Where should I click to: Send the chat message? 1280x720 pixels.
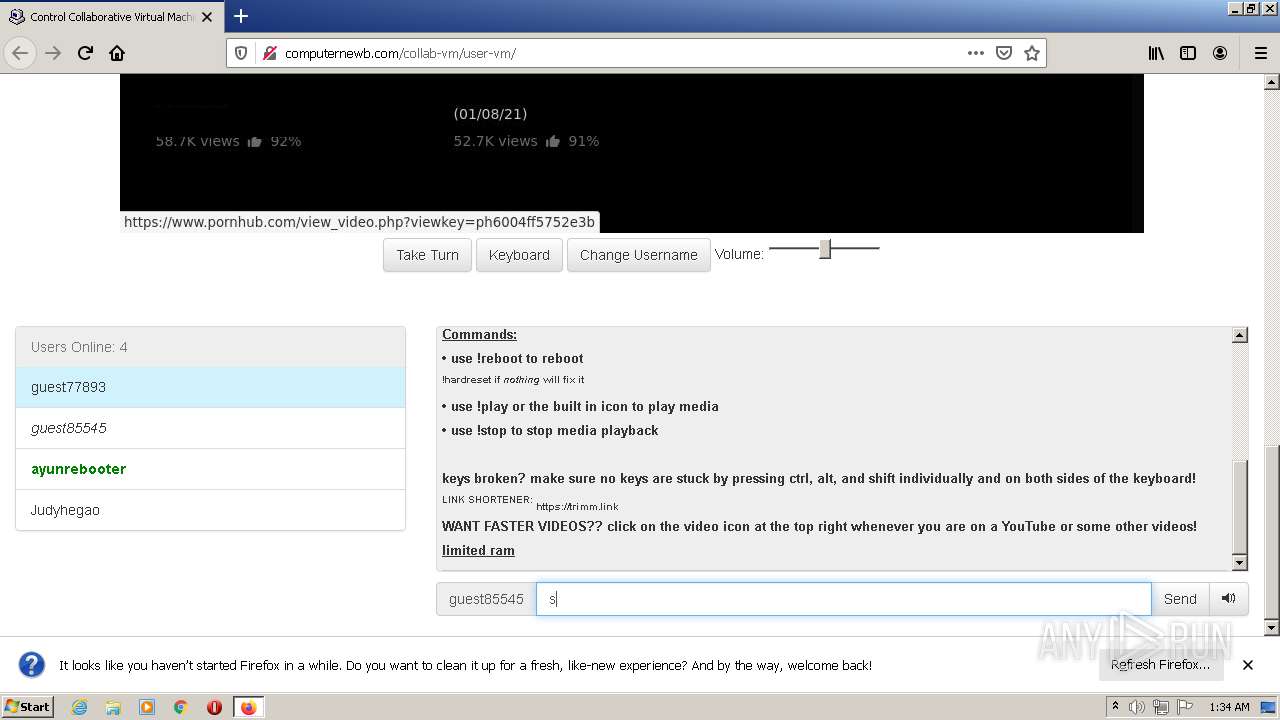coord(1180,599)
